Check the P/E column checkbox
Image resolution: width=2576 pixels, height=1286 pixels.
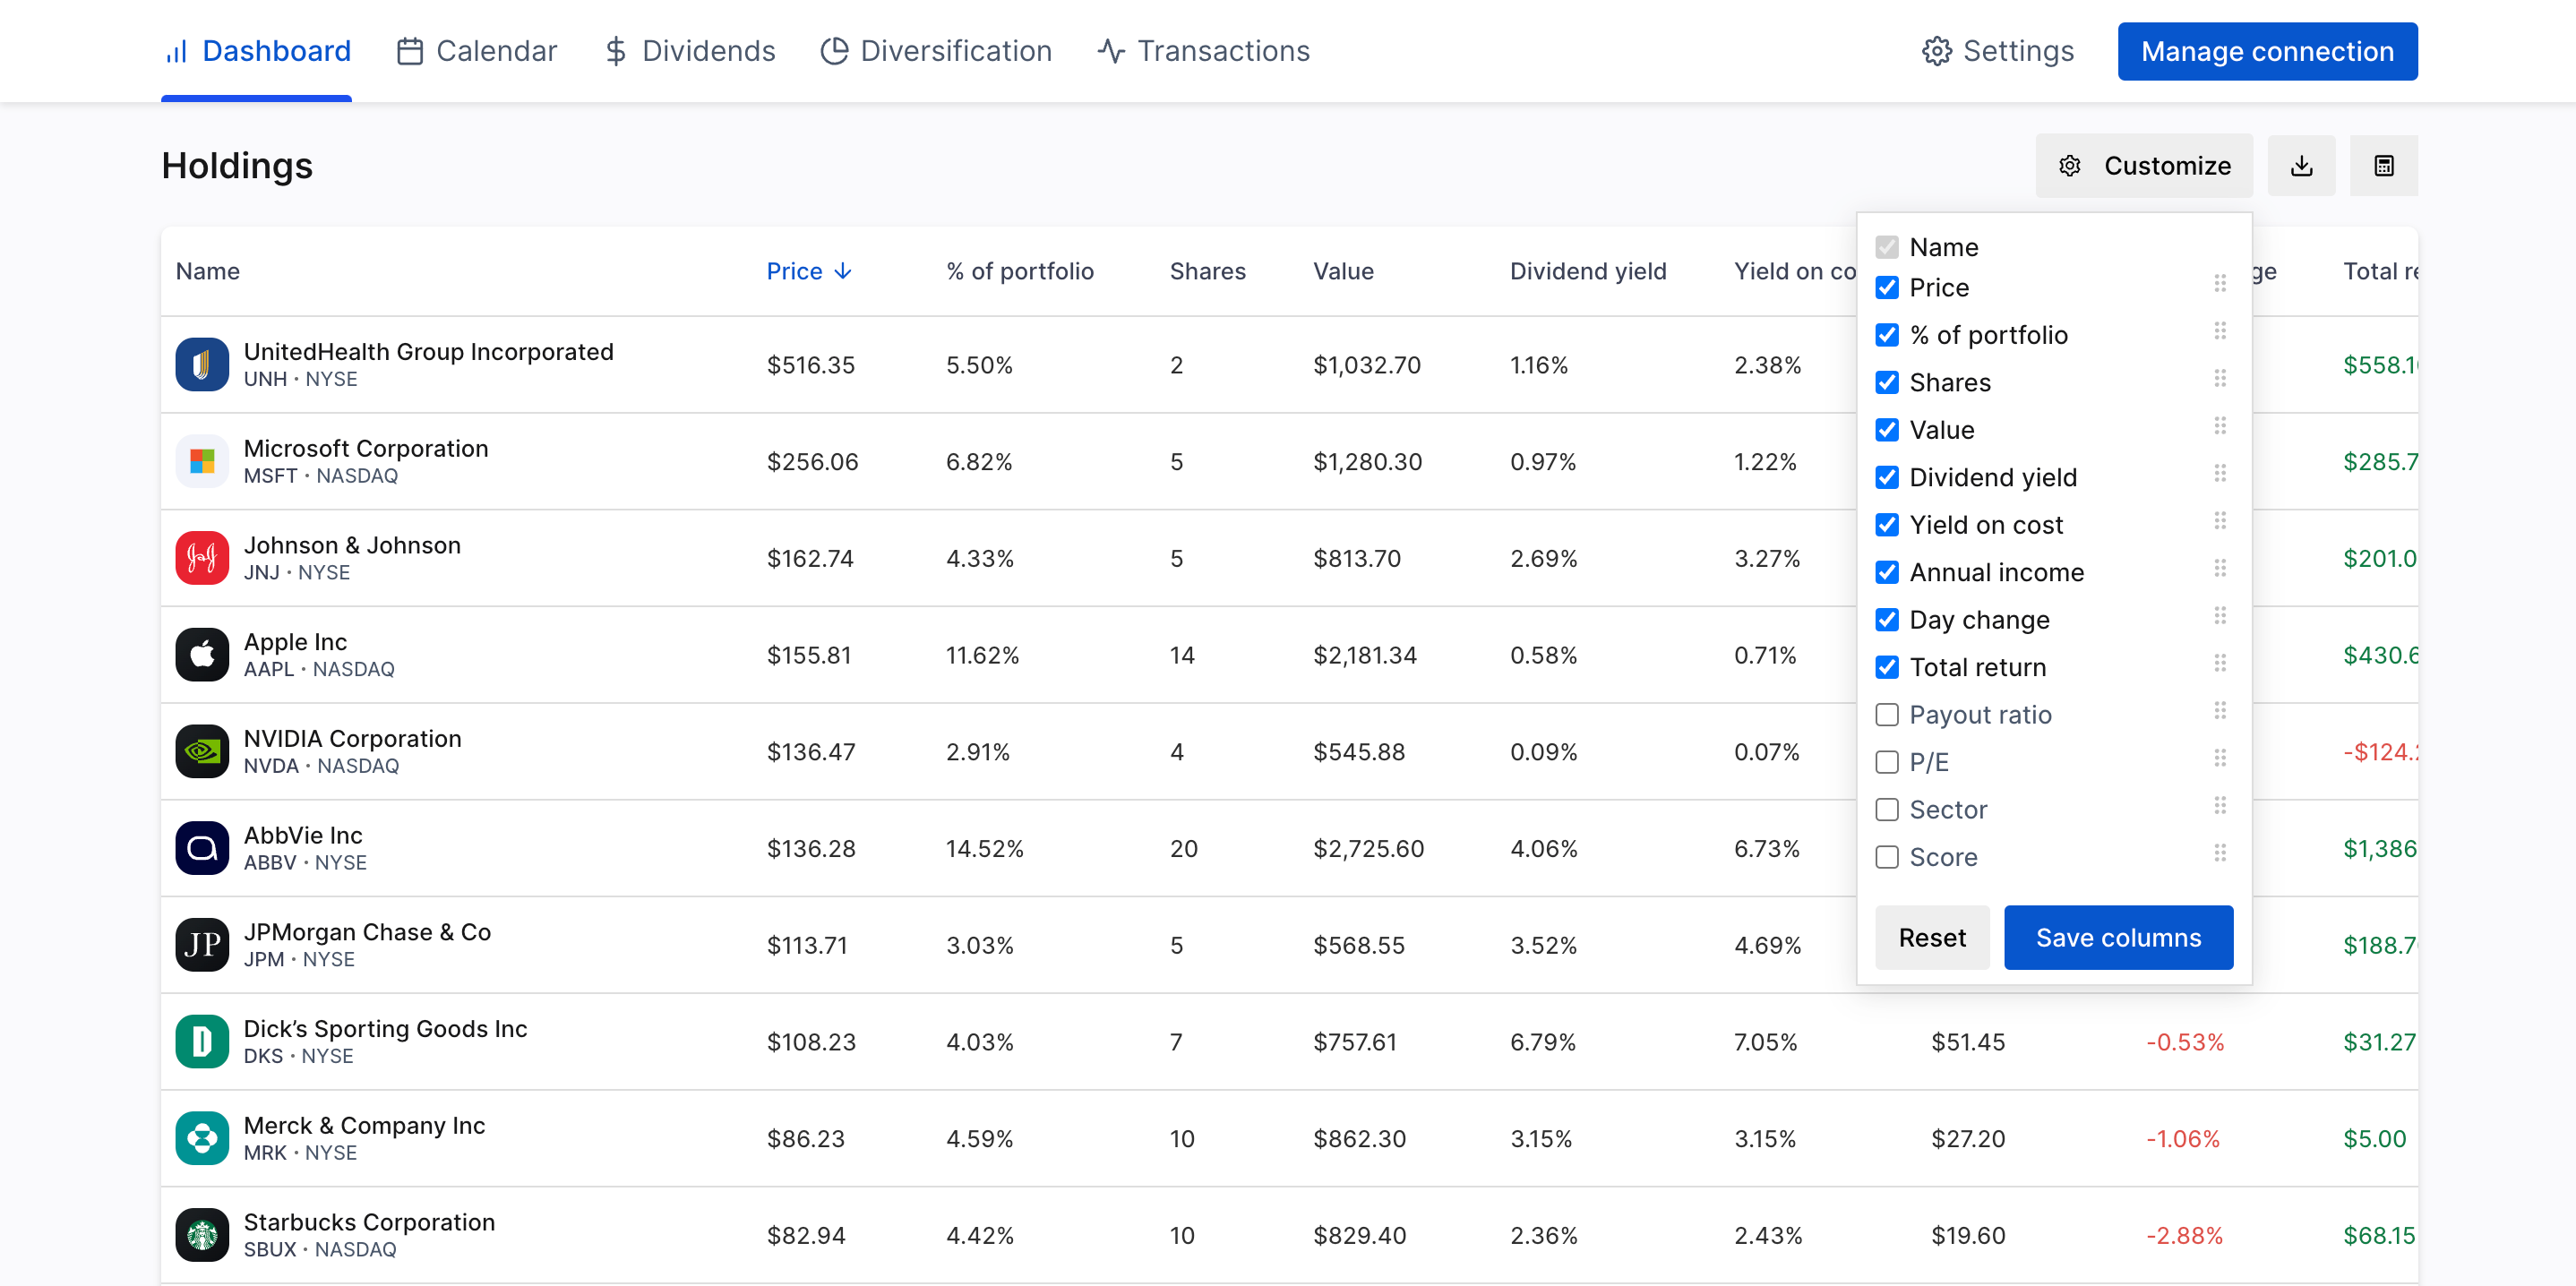(x=1886, y=762)
